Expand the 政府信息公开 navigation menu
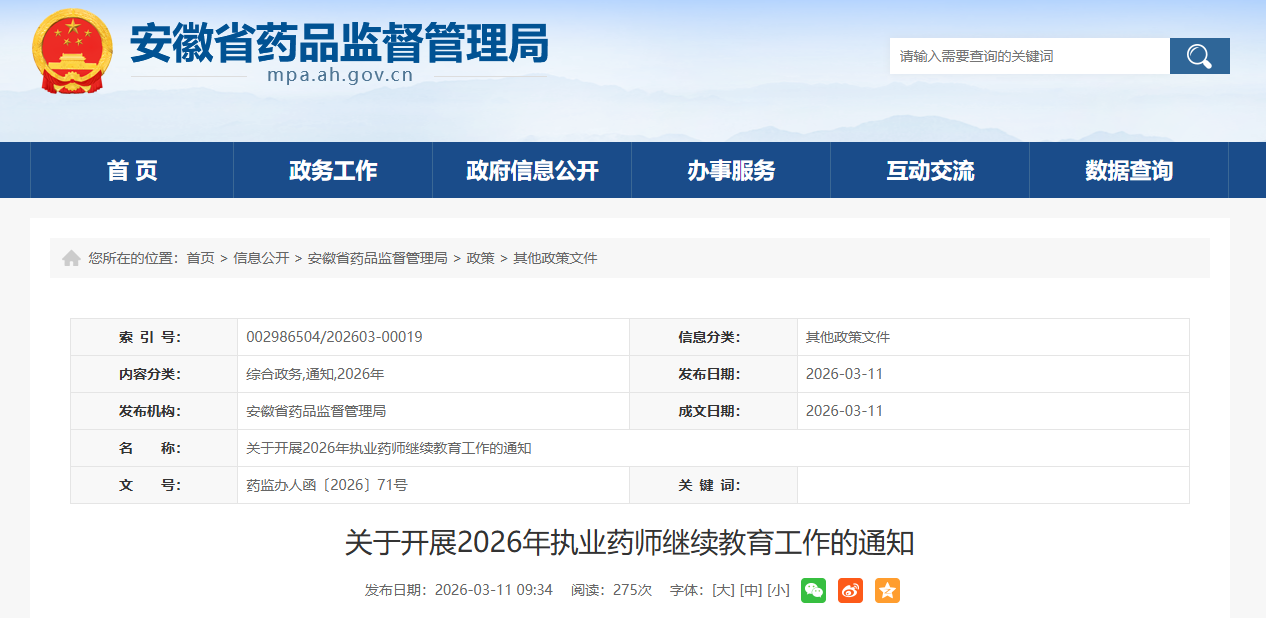 pos(532,171)
